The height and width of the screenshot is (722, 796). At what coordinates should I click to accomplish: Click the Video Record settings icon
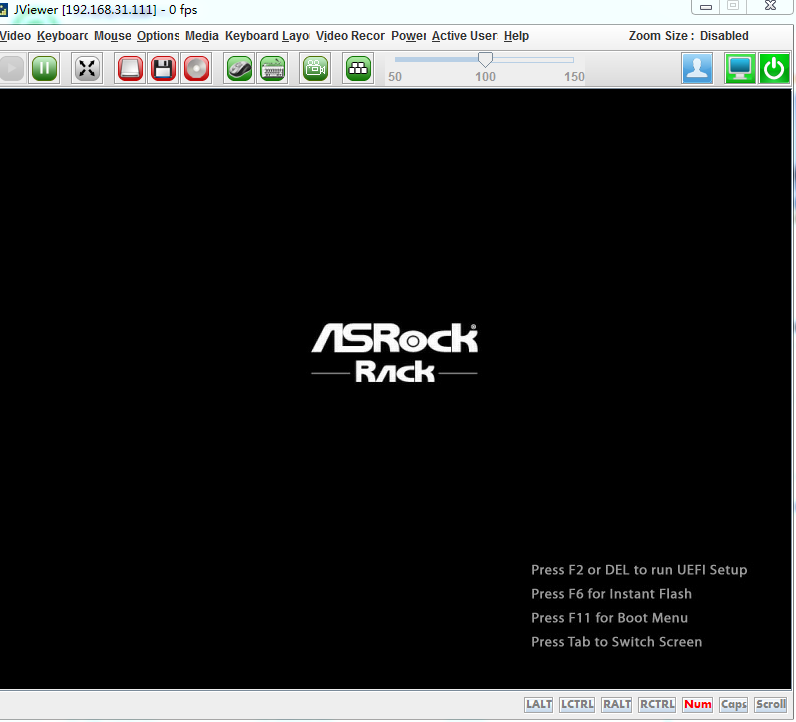click(316, 68)
